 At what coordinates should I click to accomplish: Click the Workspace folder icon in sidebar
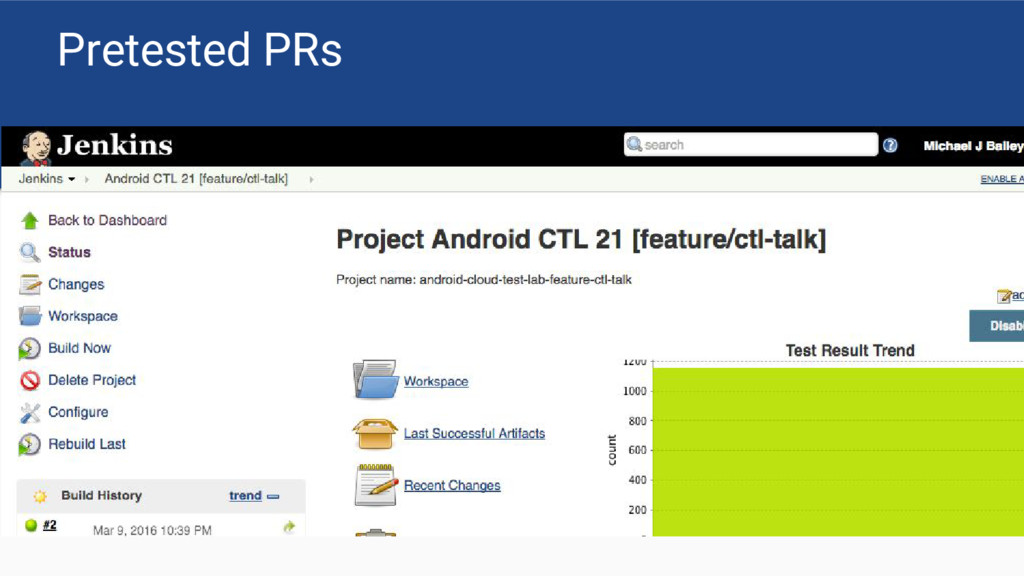30,316
